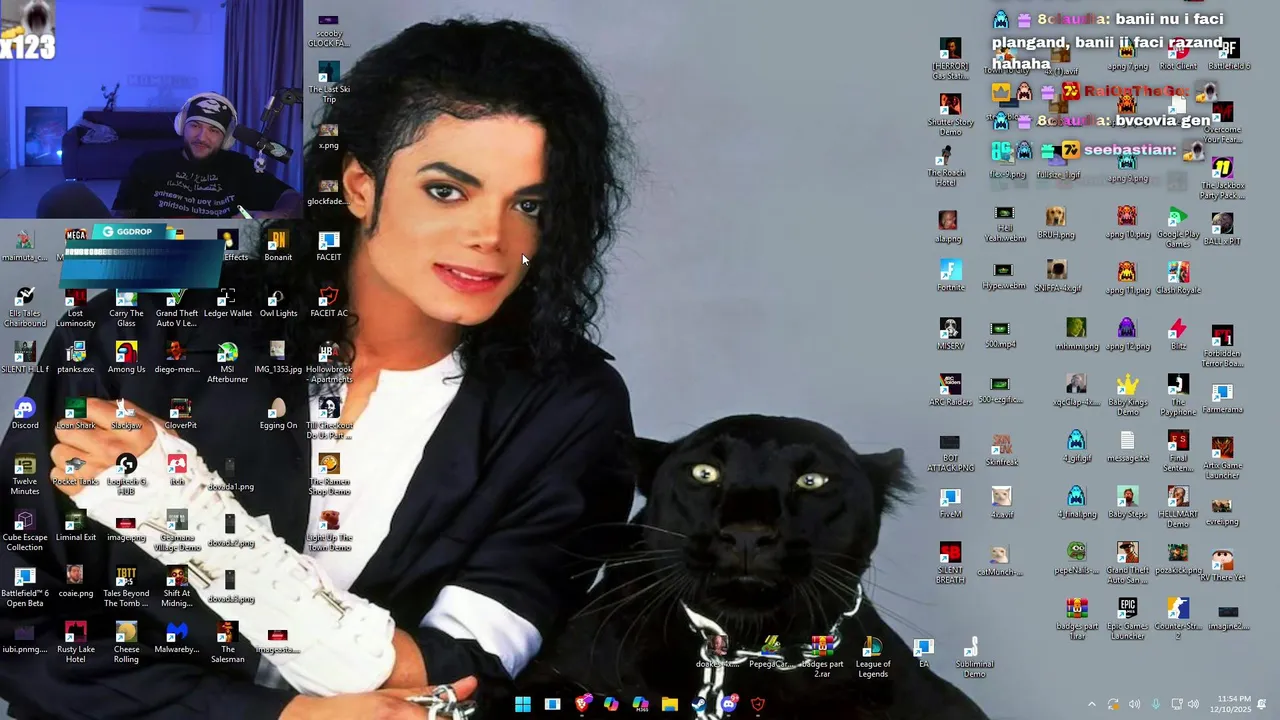
Task: Select the MISERY desktop shortcut
Action: pyautogui.click(x=950, y=334)
